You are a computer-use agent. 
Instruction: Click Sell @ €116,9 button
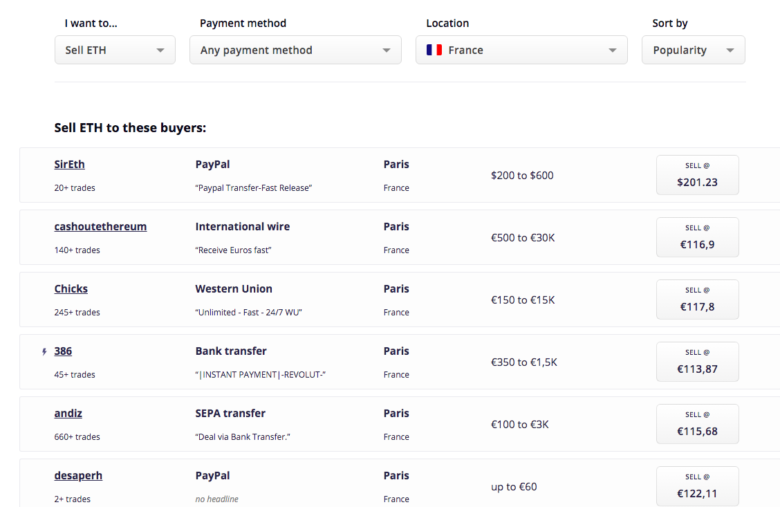(x=697, y=237)
